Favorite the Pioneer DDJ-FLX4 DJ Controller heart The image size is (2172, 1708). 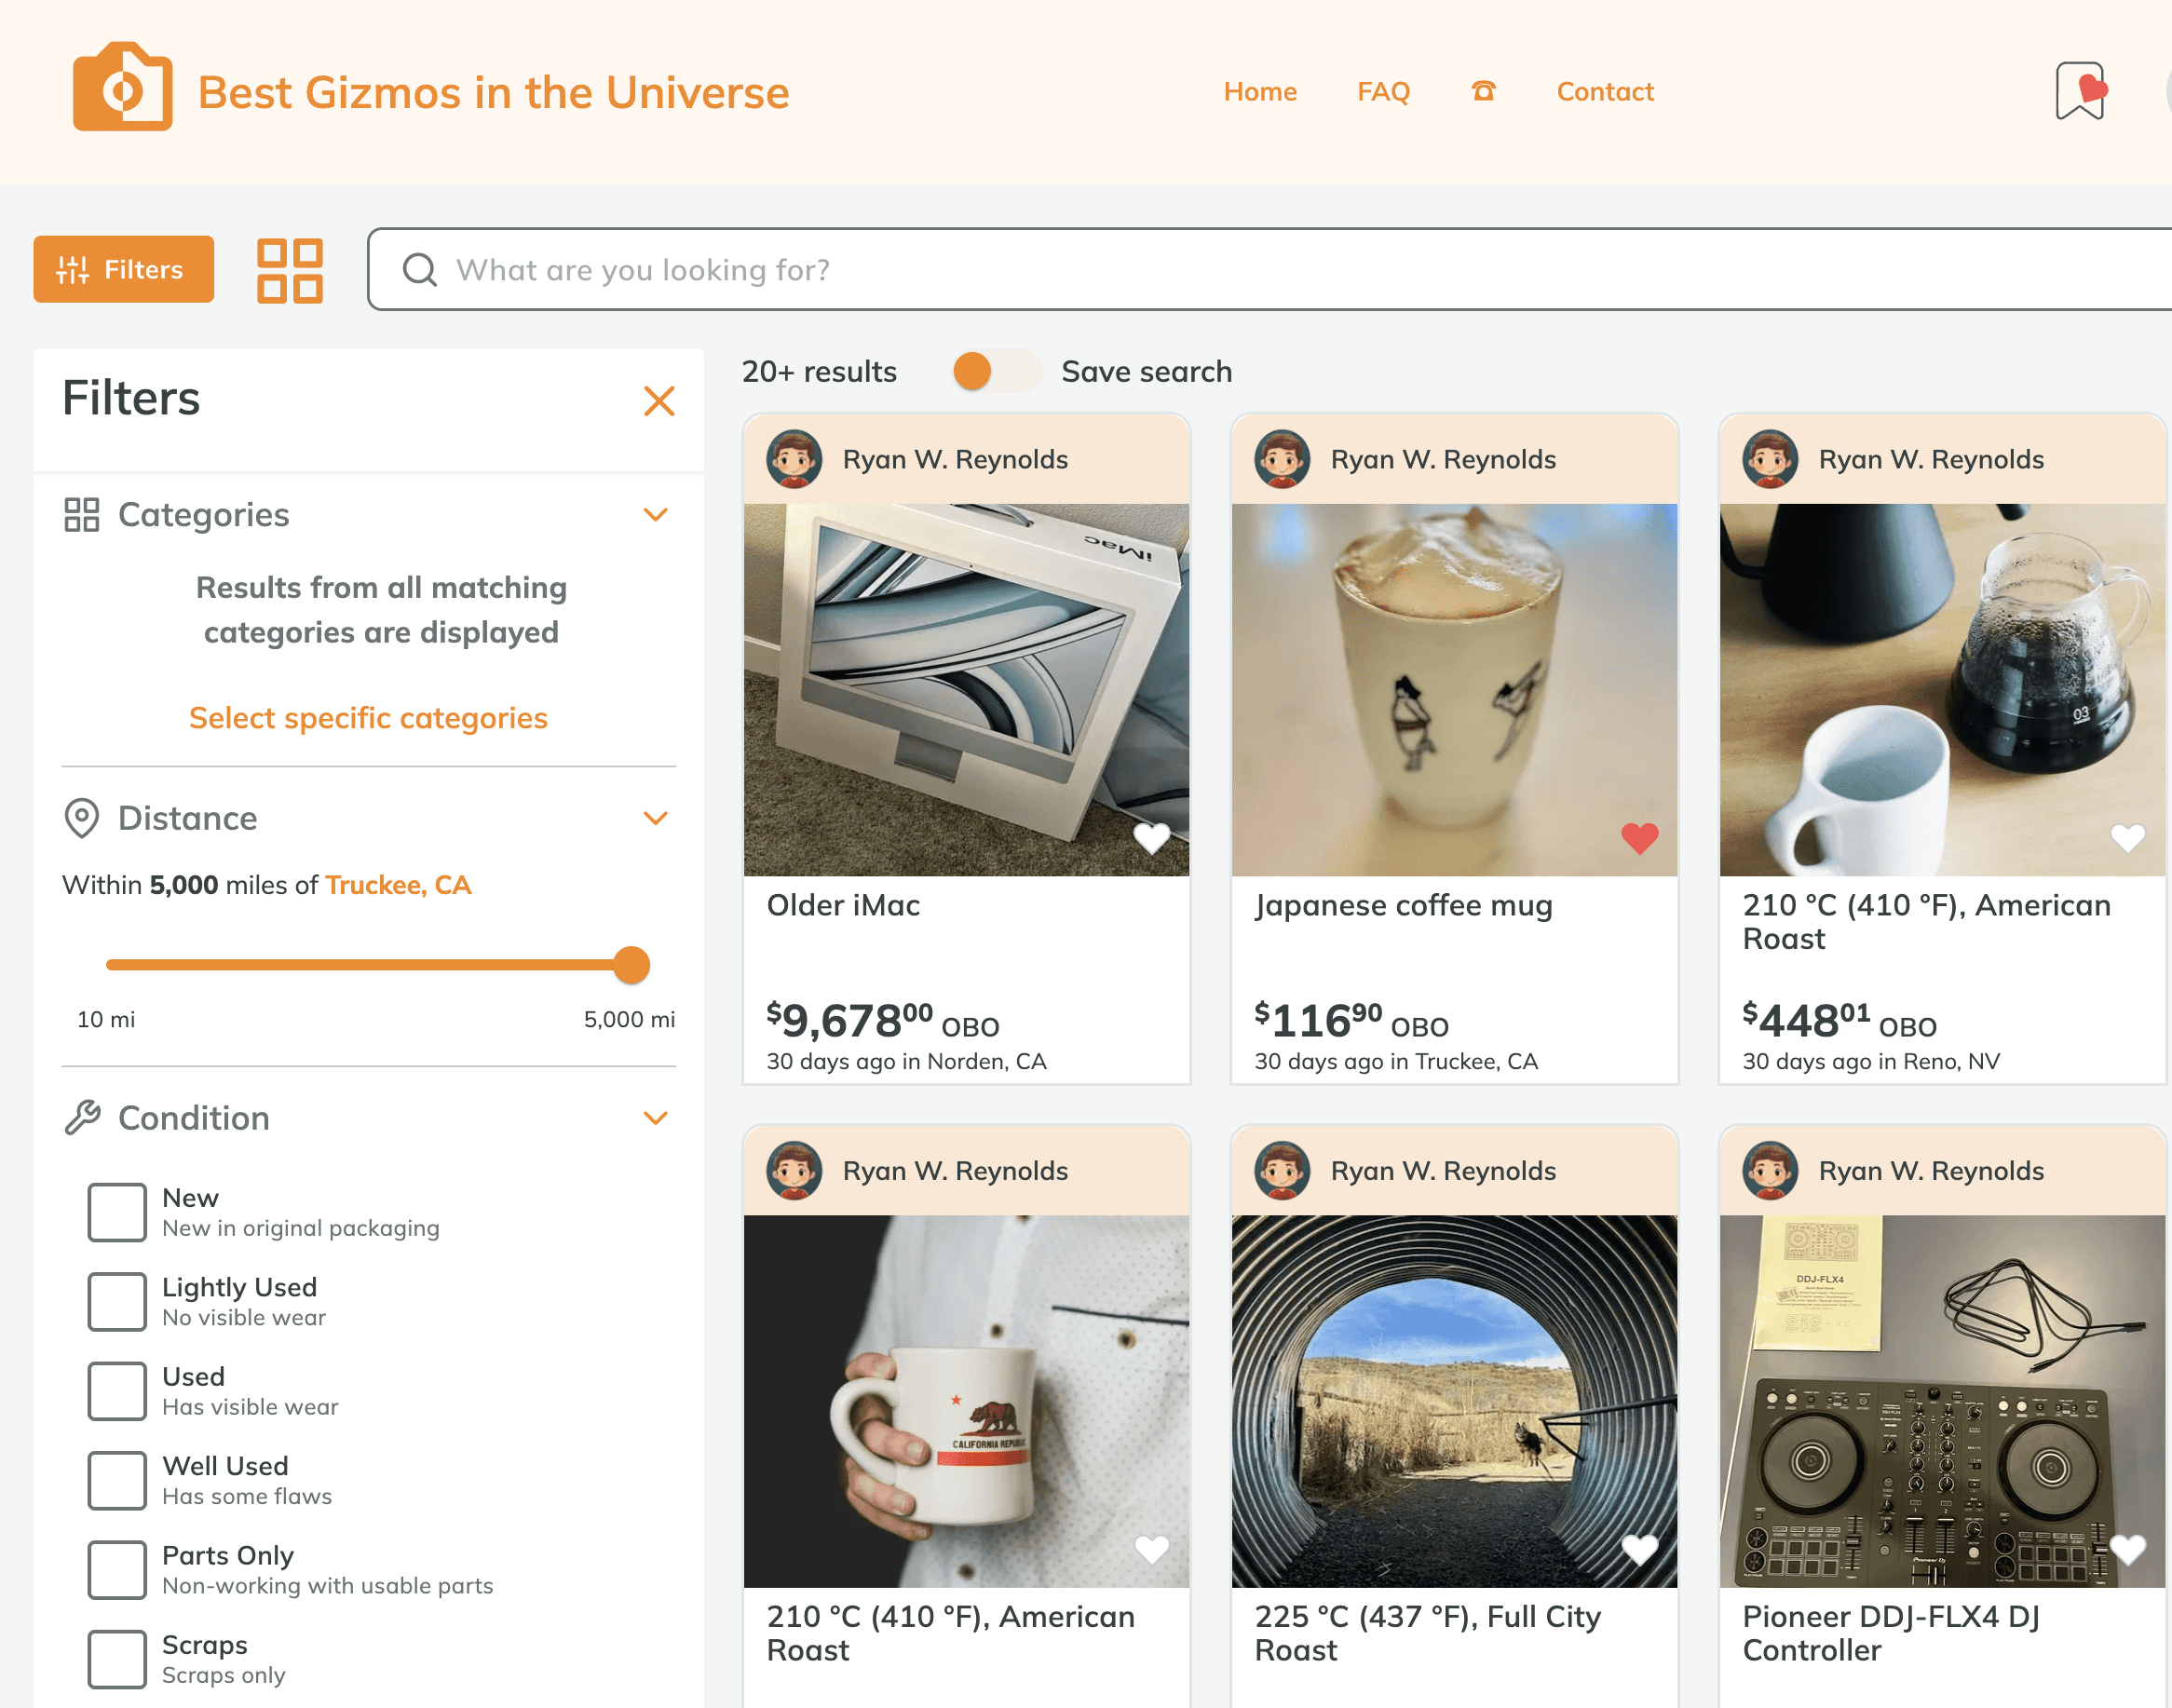(2127, 1549)
